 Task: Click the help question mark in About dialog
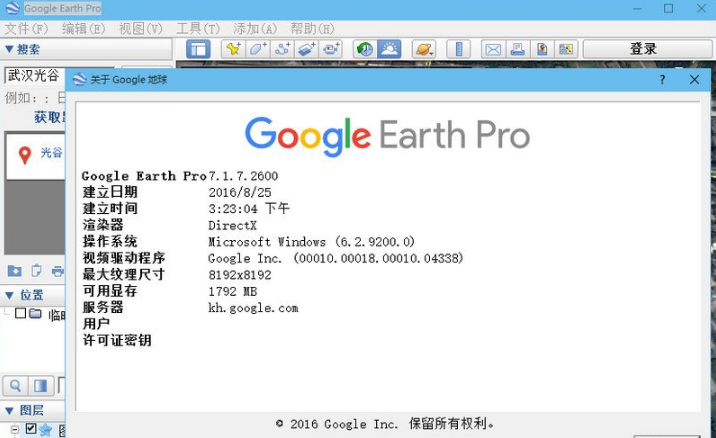pos(662,79)
